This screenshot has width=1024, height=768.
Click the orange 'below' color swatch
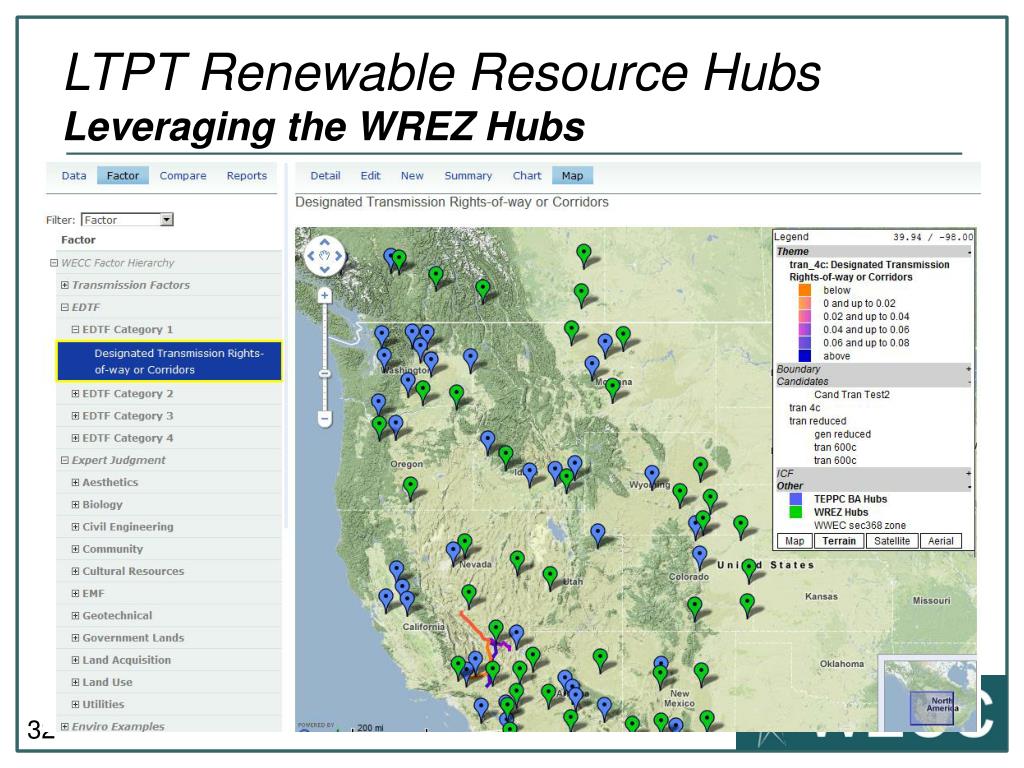coord(805,290)
